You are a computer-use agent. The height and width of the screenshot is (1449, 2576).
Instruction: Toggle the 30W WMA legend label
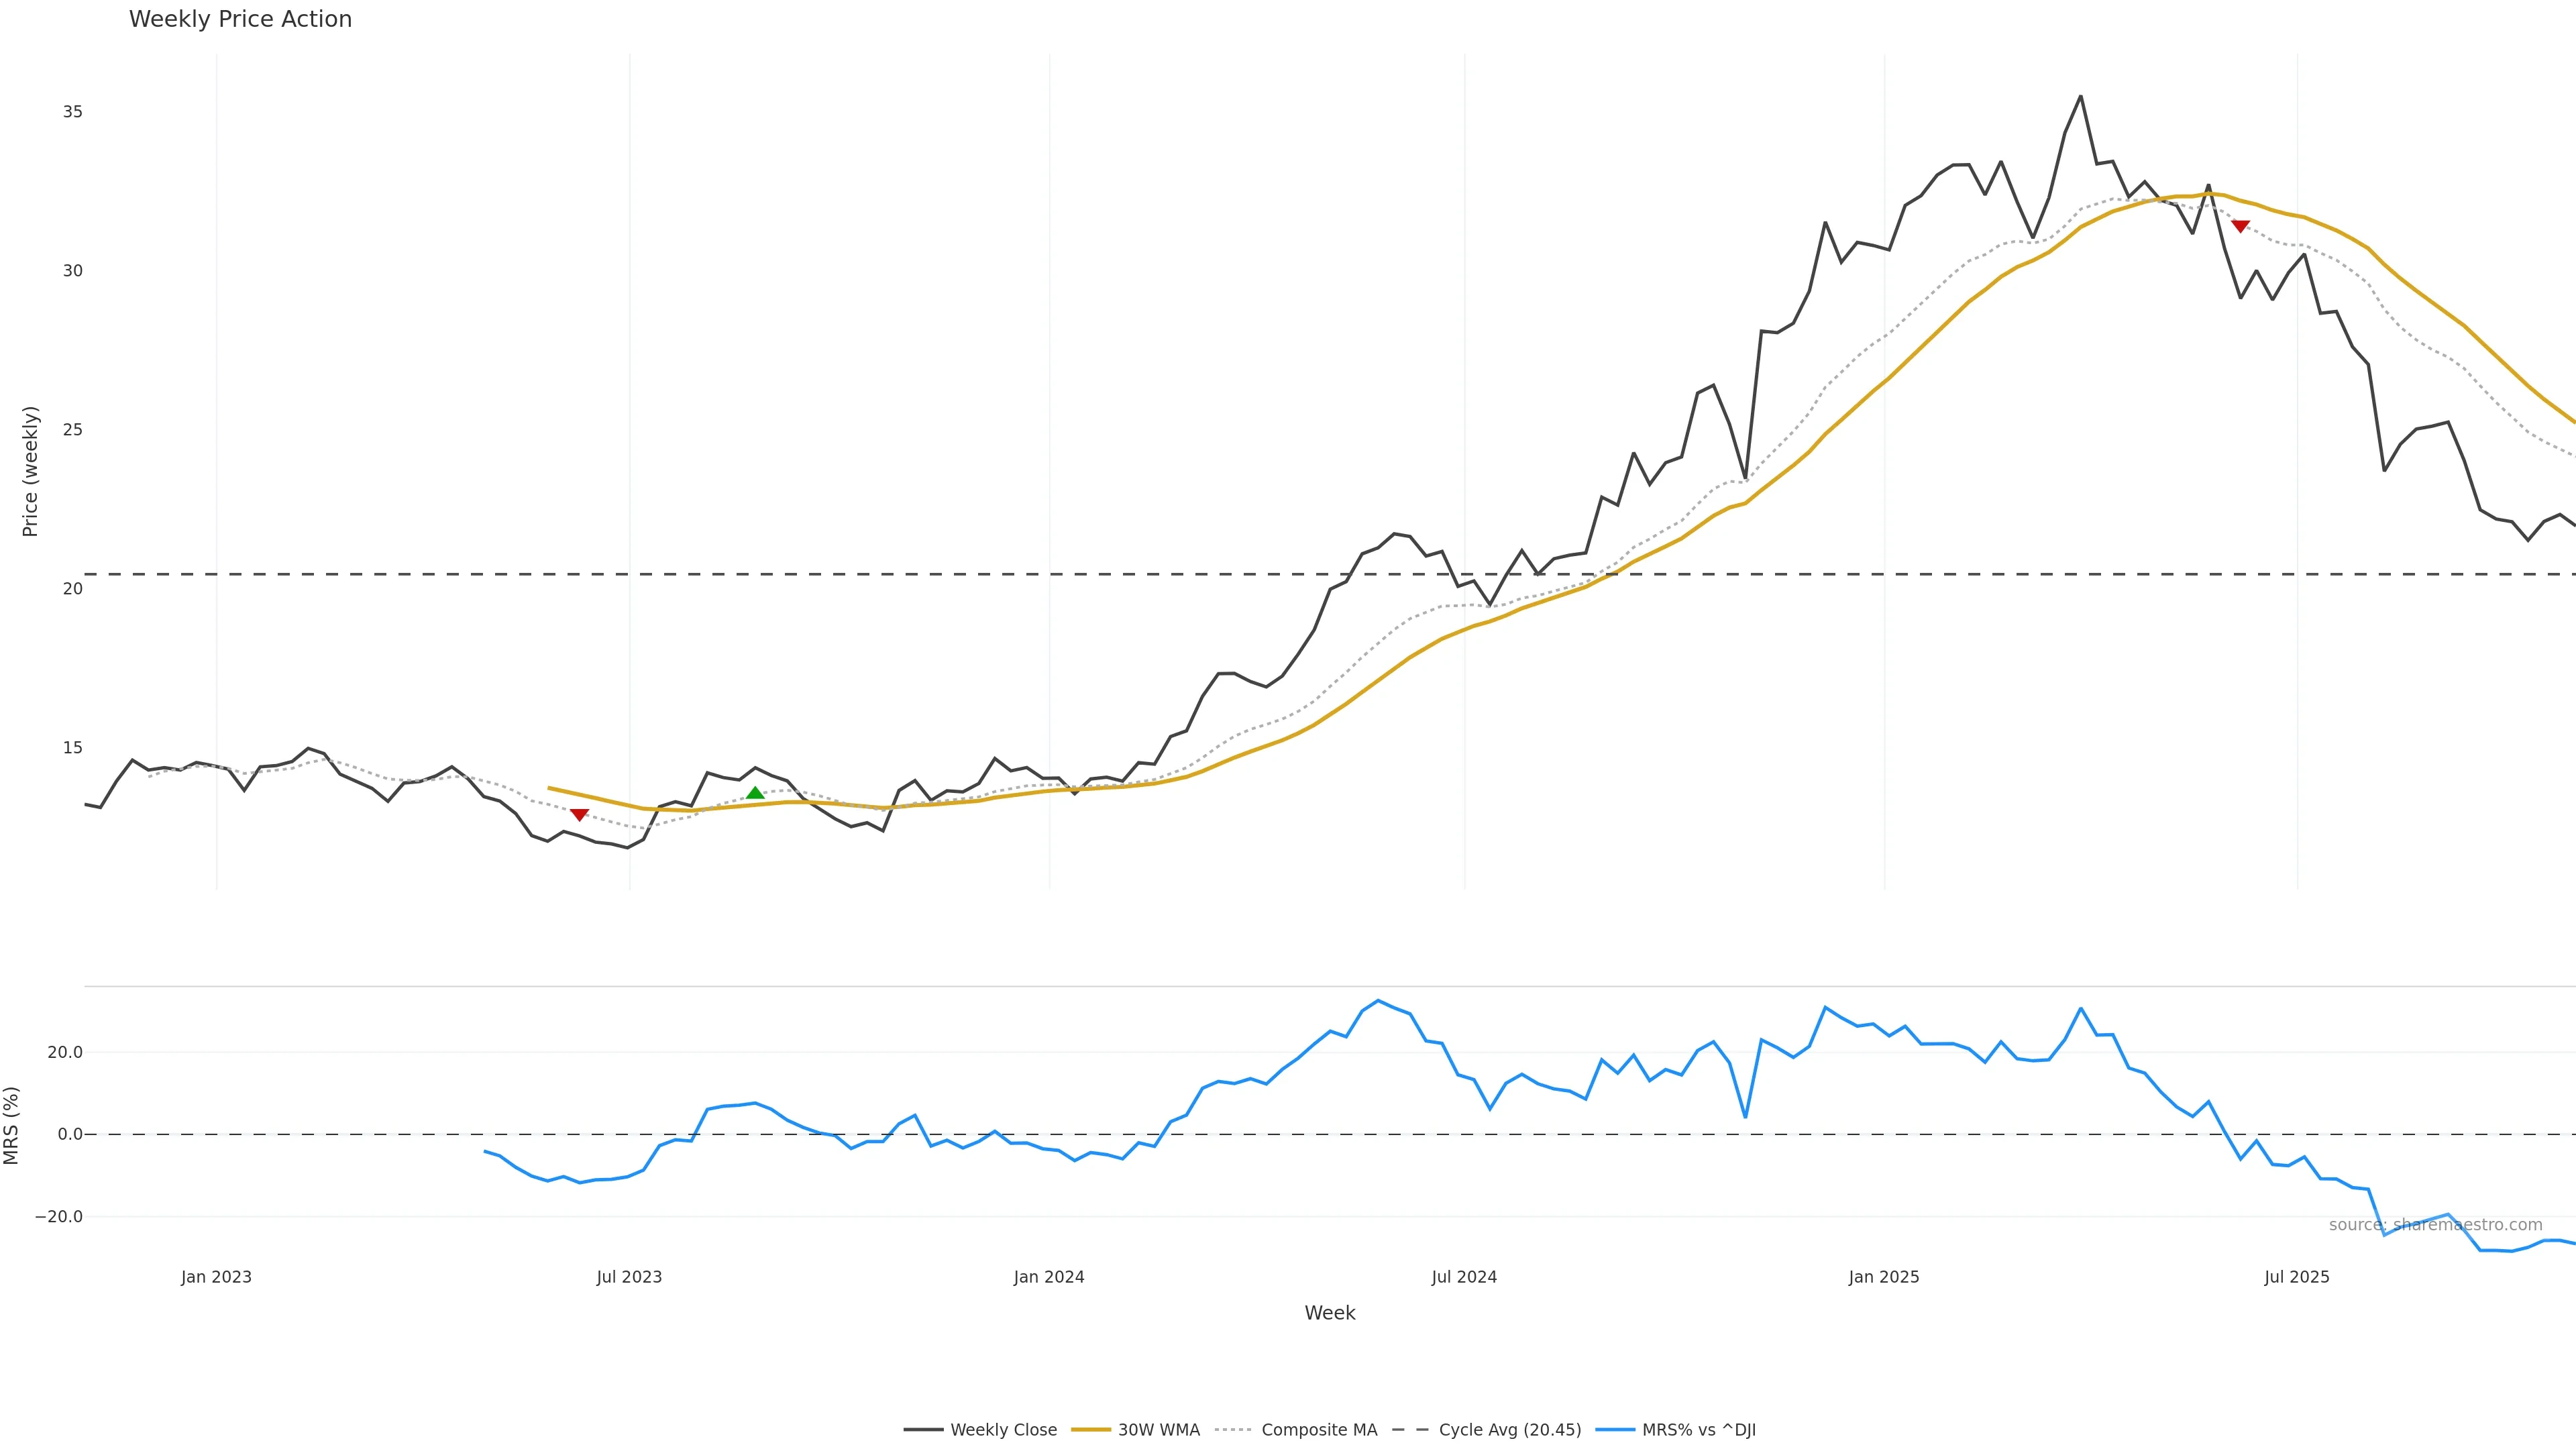coord(1158,1430)
